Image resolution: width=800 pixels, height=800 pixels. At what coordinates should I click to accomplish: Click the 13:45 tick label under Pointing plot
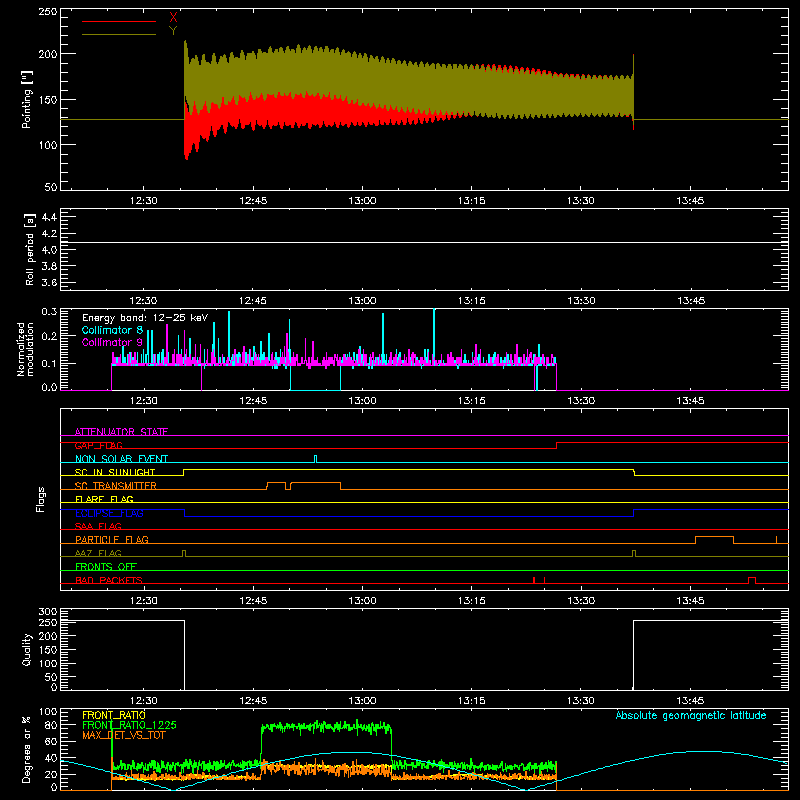point(690,201)
